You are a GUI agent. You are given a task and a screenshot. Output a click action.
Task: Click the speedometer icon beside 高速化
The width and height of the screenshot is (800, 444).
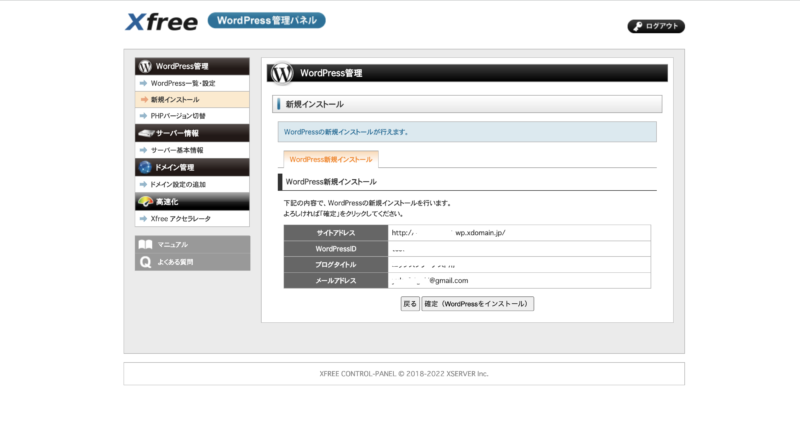[145, 202]
